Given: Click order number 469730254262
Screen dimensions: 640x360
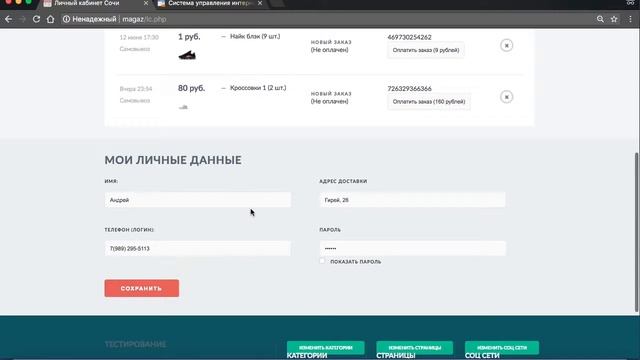Looking at the screenshot, I should pos(409,37).
